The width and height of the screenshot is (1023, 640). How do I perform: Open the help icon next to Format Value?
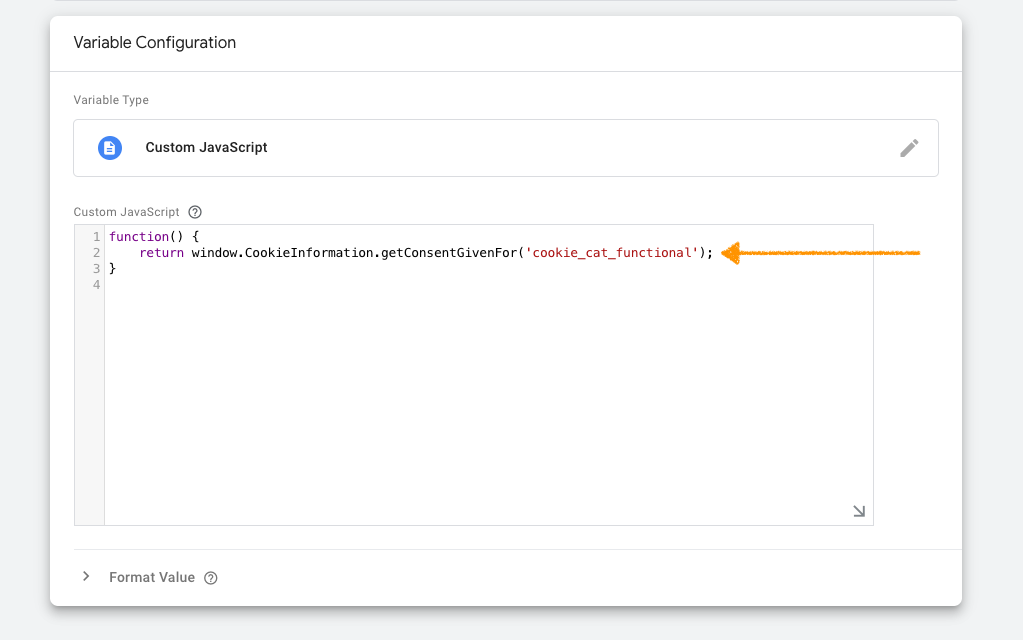tap(209, 577)
